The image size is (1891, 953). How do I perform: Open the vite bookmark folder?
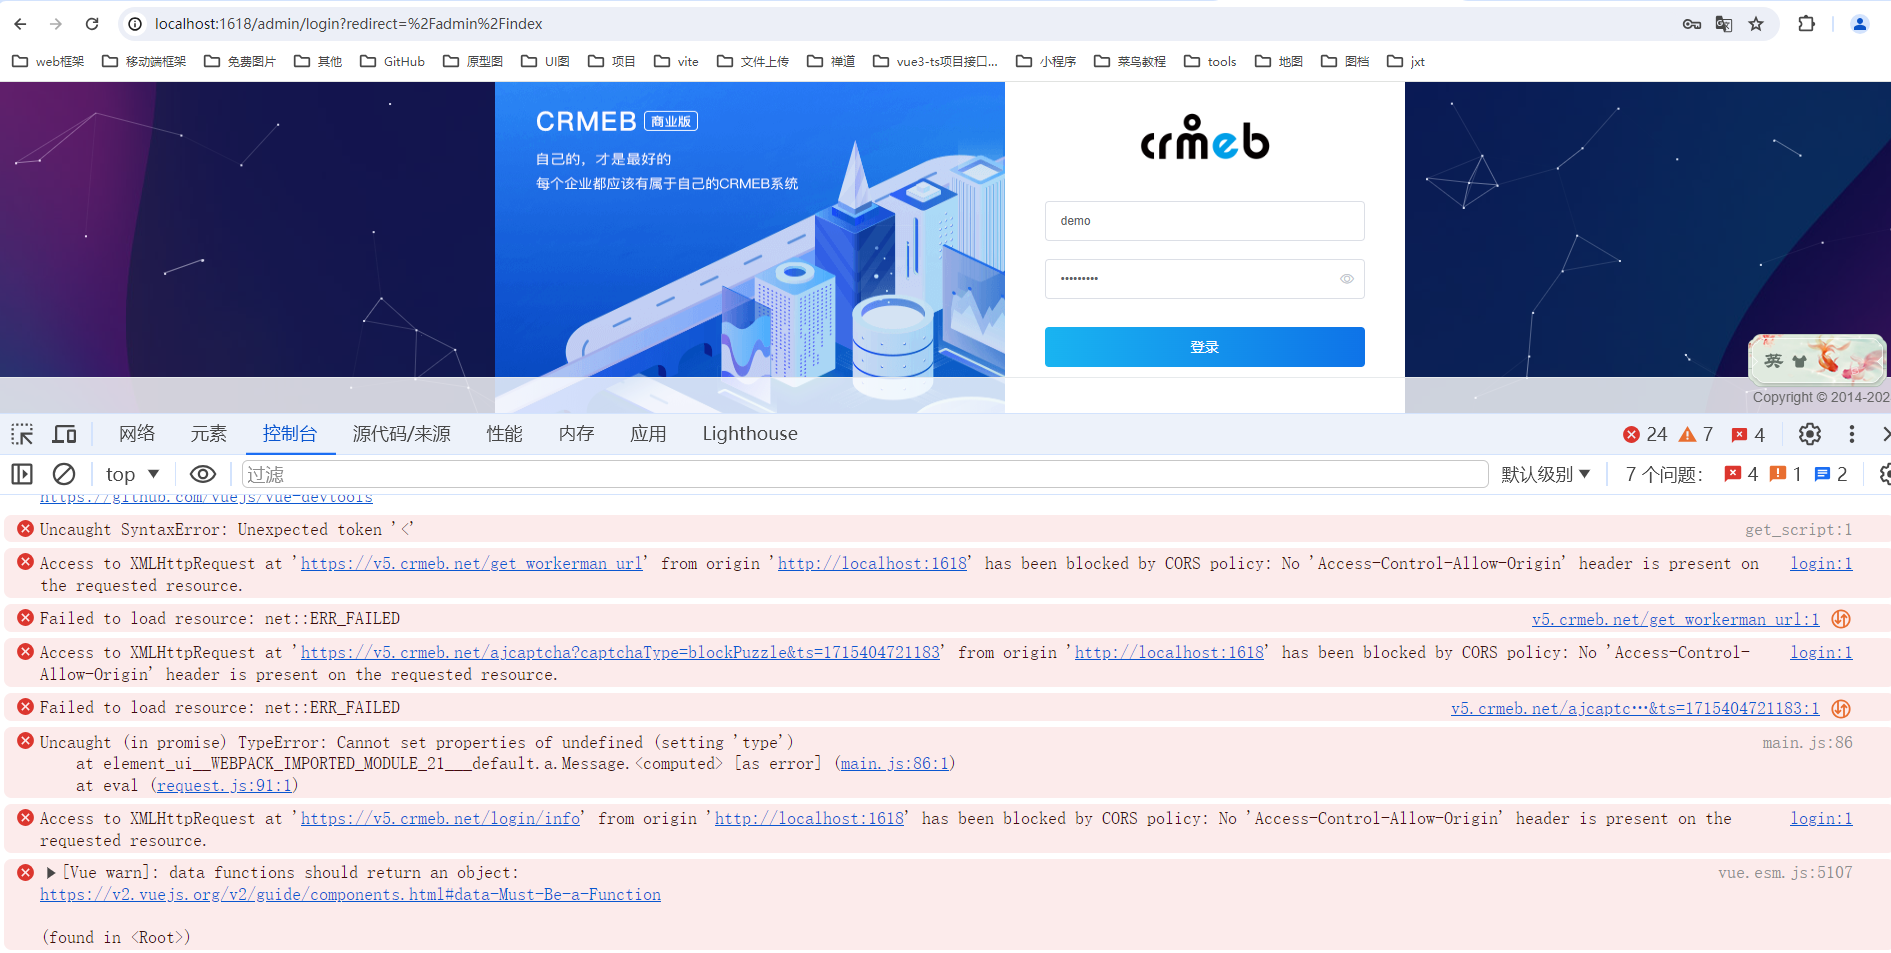(676, 61)
